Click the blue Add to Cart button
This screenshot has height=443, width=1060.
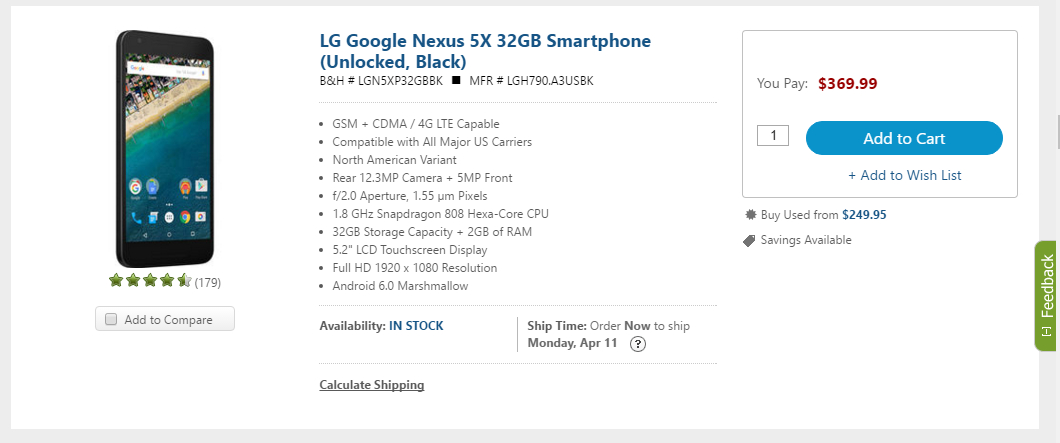tap(904, 138)
